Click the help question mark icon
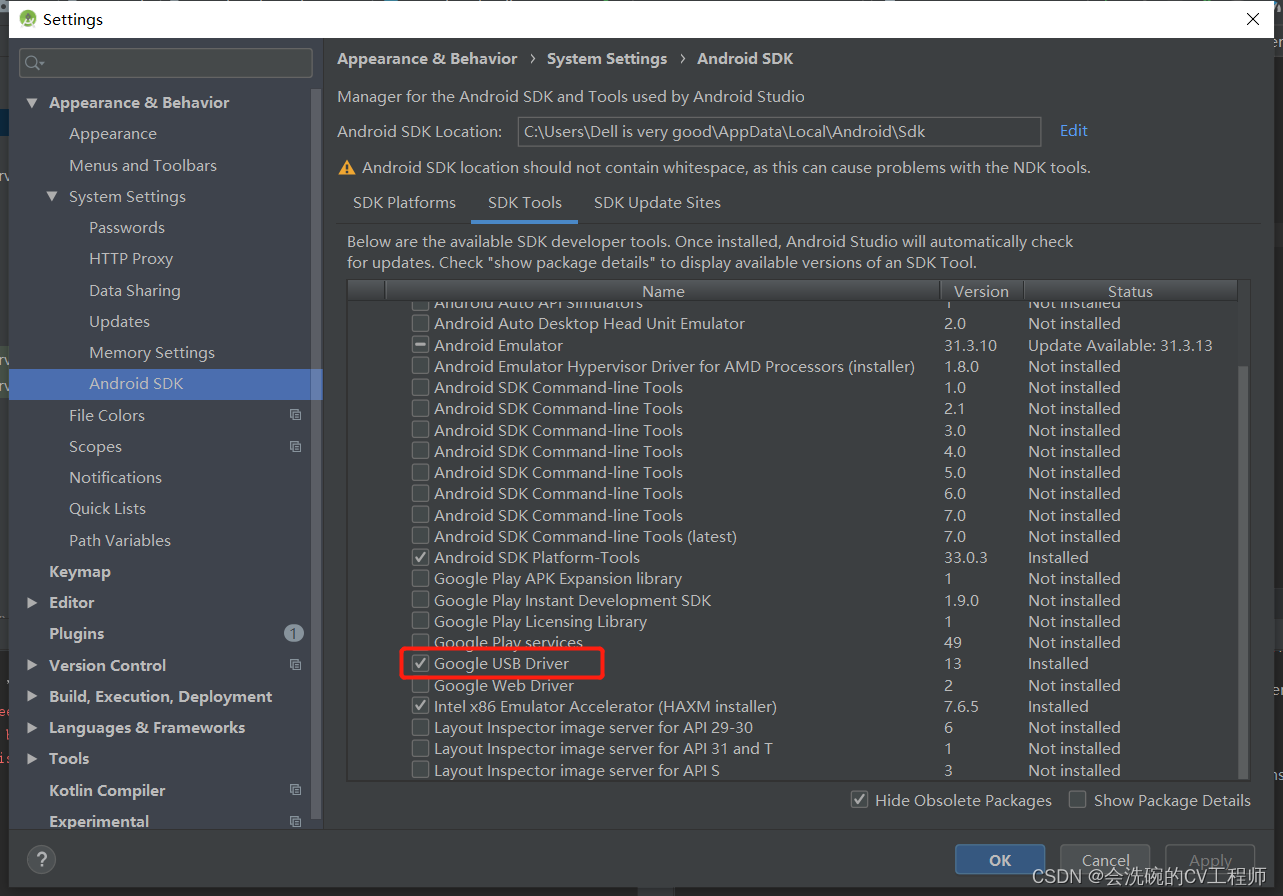The width and height of the screenshot is (1283, 896). 41,859
